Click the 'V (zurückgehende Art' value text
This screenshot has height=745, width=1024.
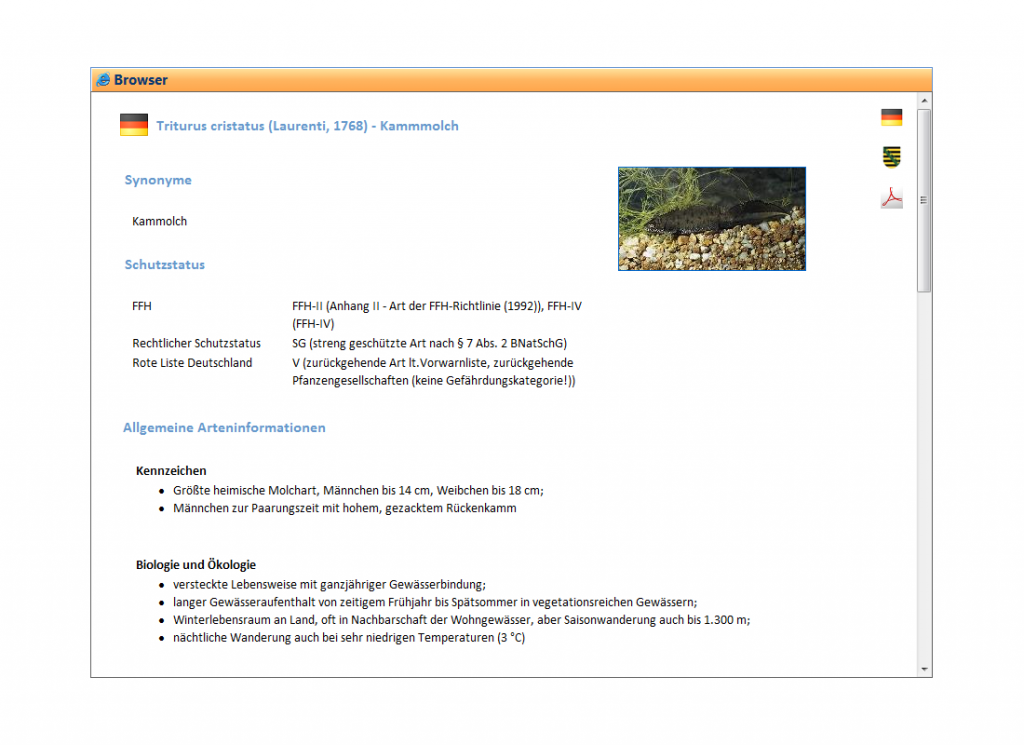(x=434, y=372)
